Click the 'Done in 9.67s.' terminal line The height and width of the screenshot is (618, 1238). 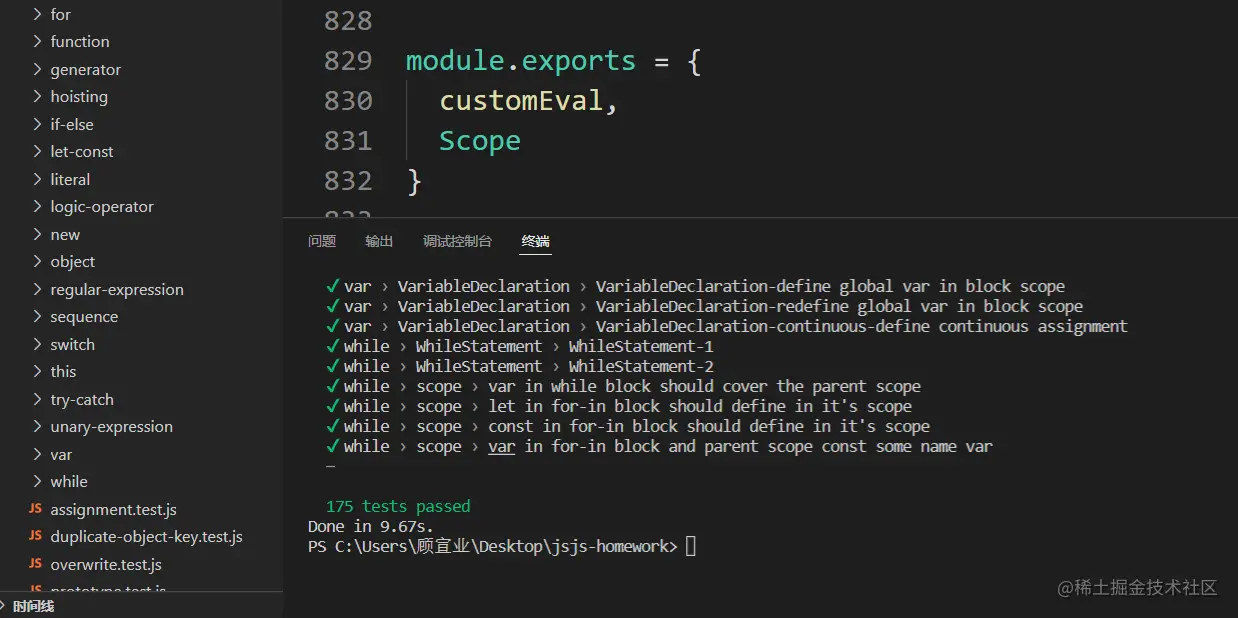pyautogui.click(x=371, y=526)
